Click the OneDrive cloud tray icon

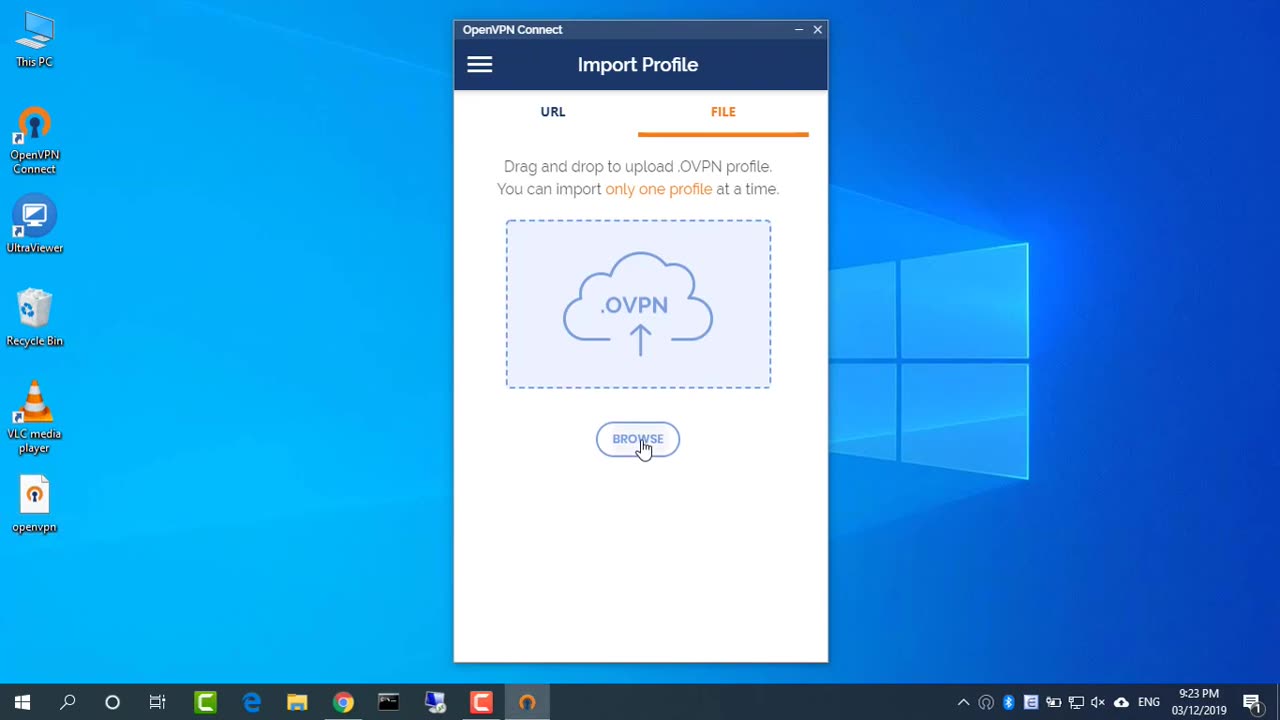tap(1121, 702)
